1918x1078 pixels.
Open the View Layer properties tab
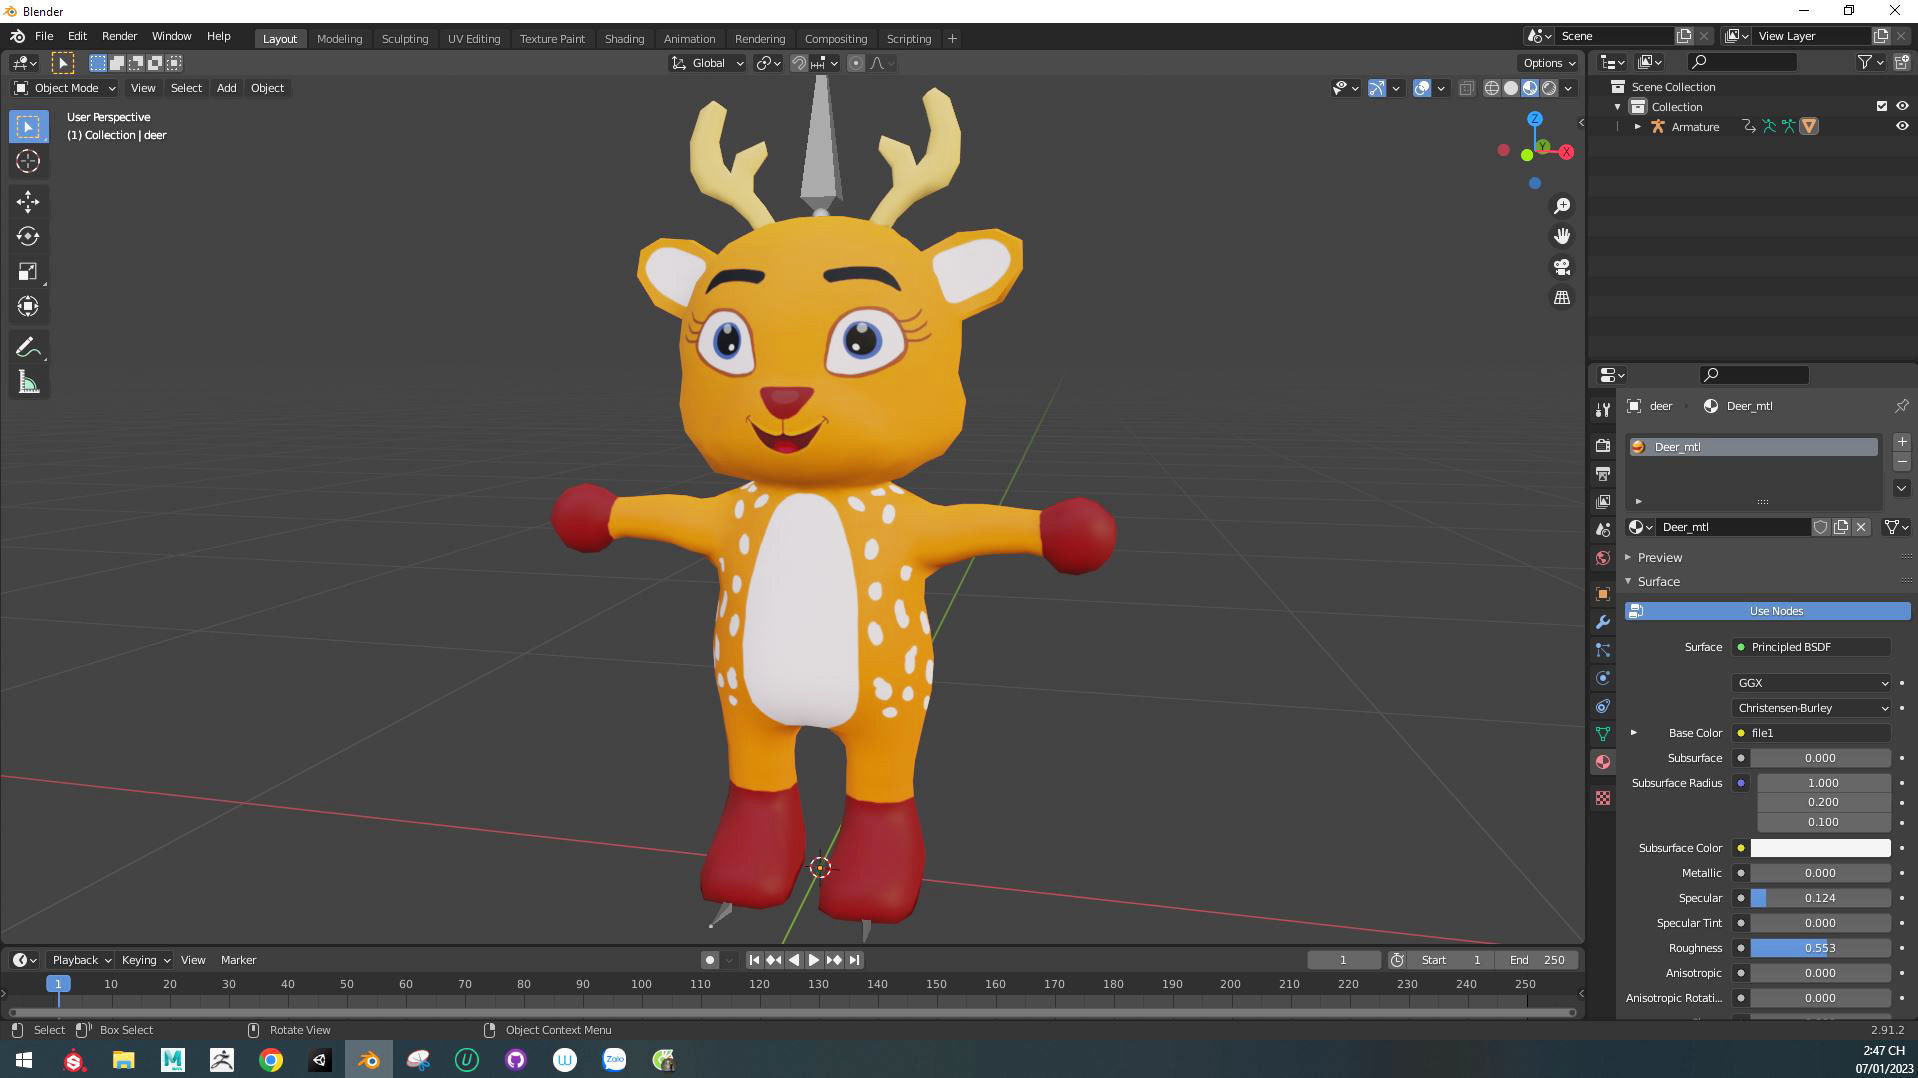[x=1603, y=502]
